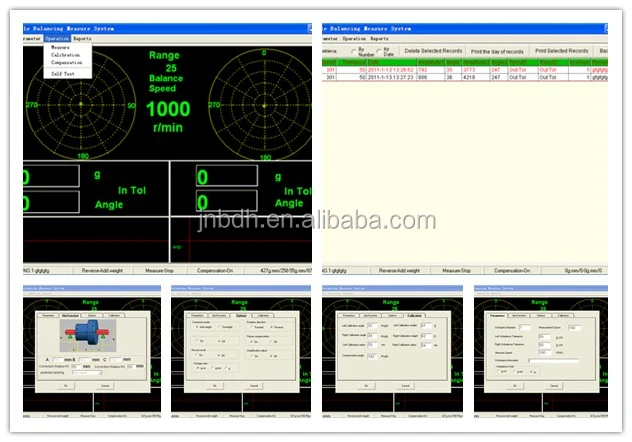Open the Operation menu in the measurement window
The height and width of the screenshot is (442, 632).
click(x=57, y=38)
